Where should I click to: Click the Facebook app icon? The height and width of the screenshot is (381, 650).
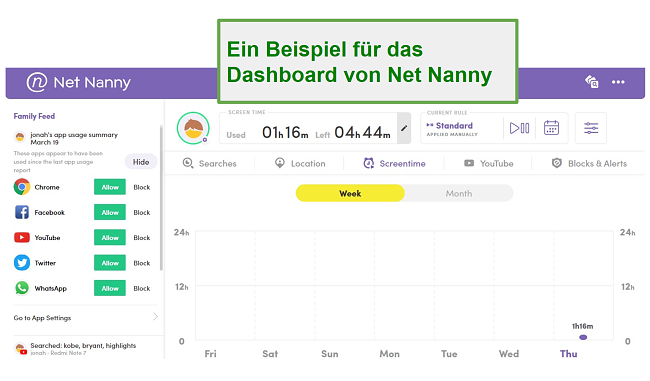pyautogui.click(x=22, y=212)
